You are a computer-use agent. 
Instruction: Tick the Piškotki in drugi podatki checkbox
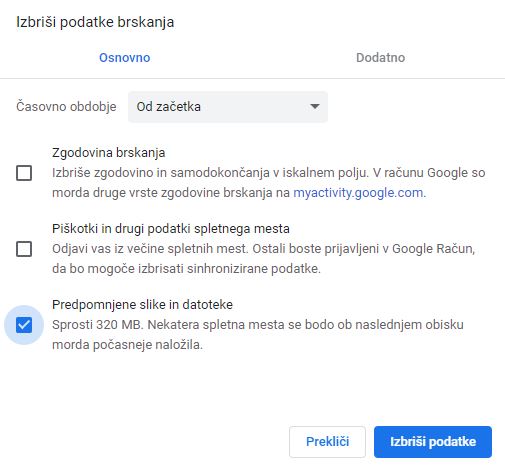(x=24, y=249)
